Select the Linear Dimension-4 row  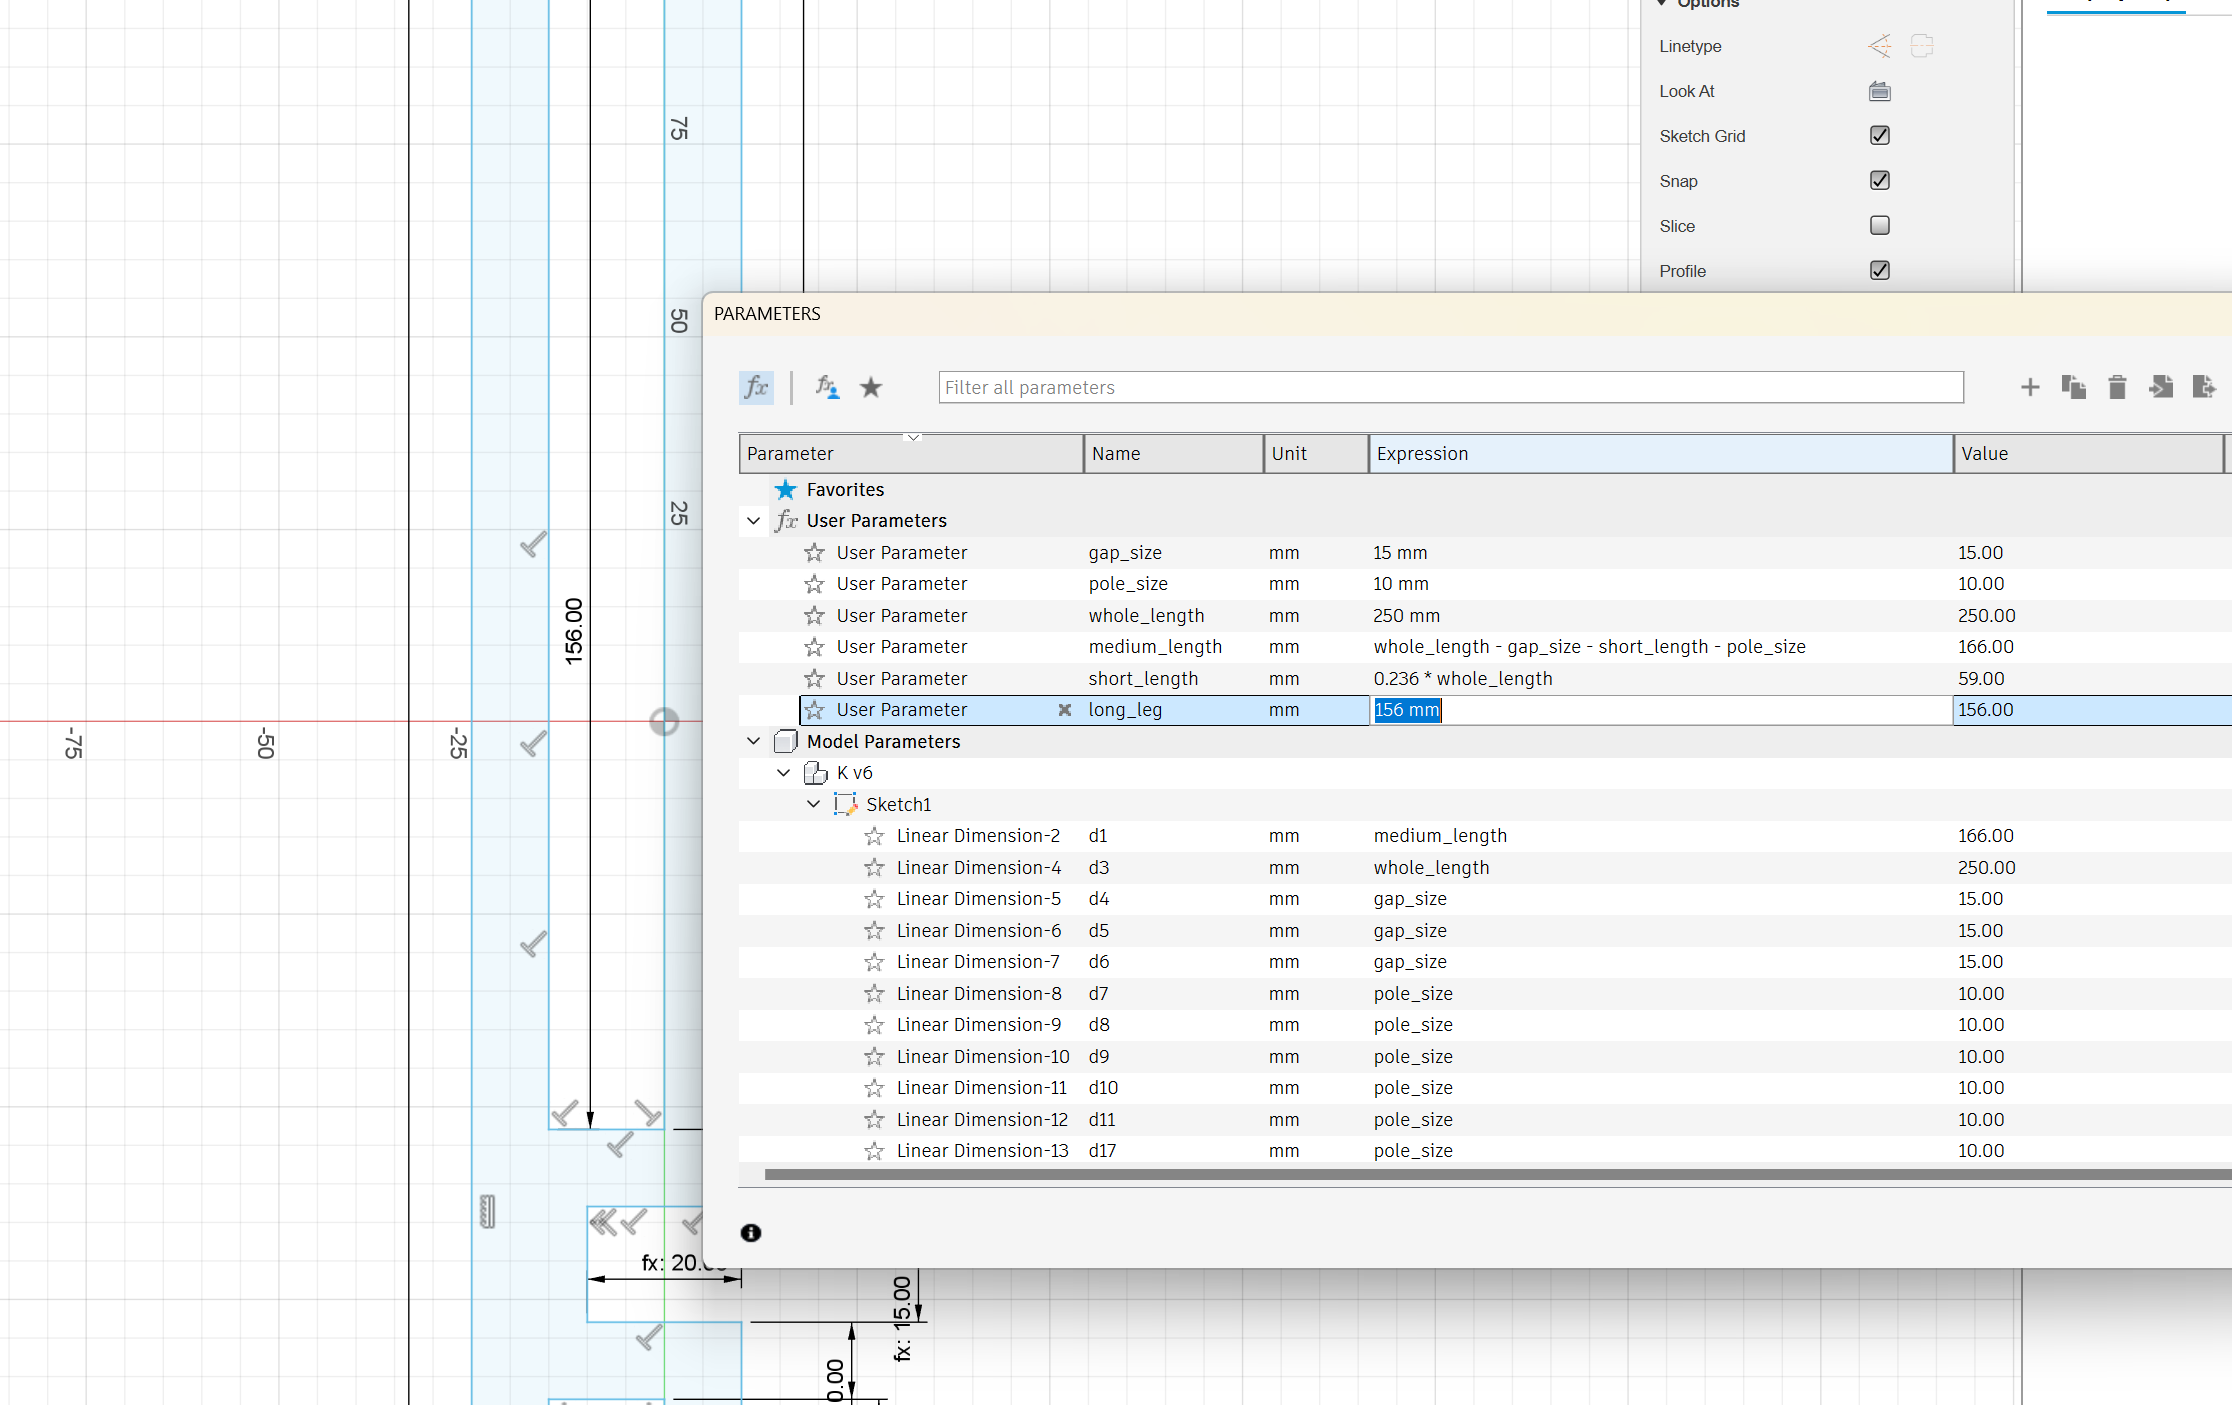[x=1485, y=868]
